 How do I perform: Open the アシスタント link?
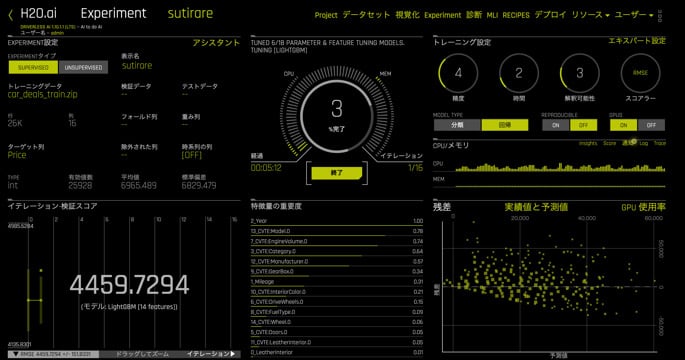tap(216, 42)
